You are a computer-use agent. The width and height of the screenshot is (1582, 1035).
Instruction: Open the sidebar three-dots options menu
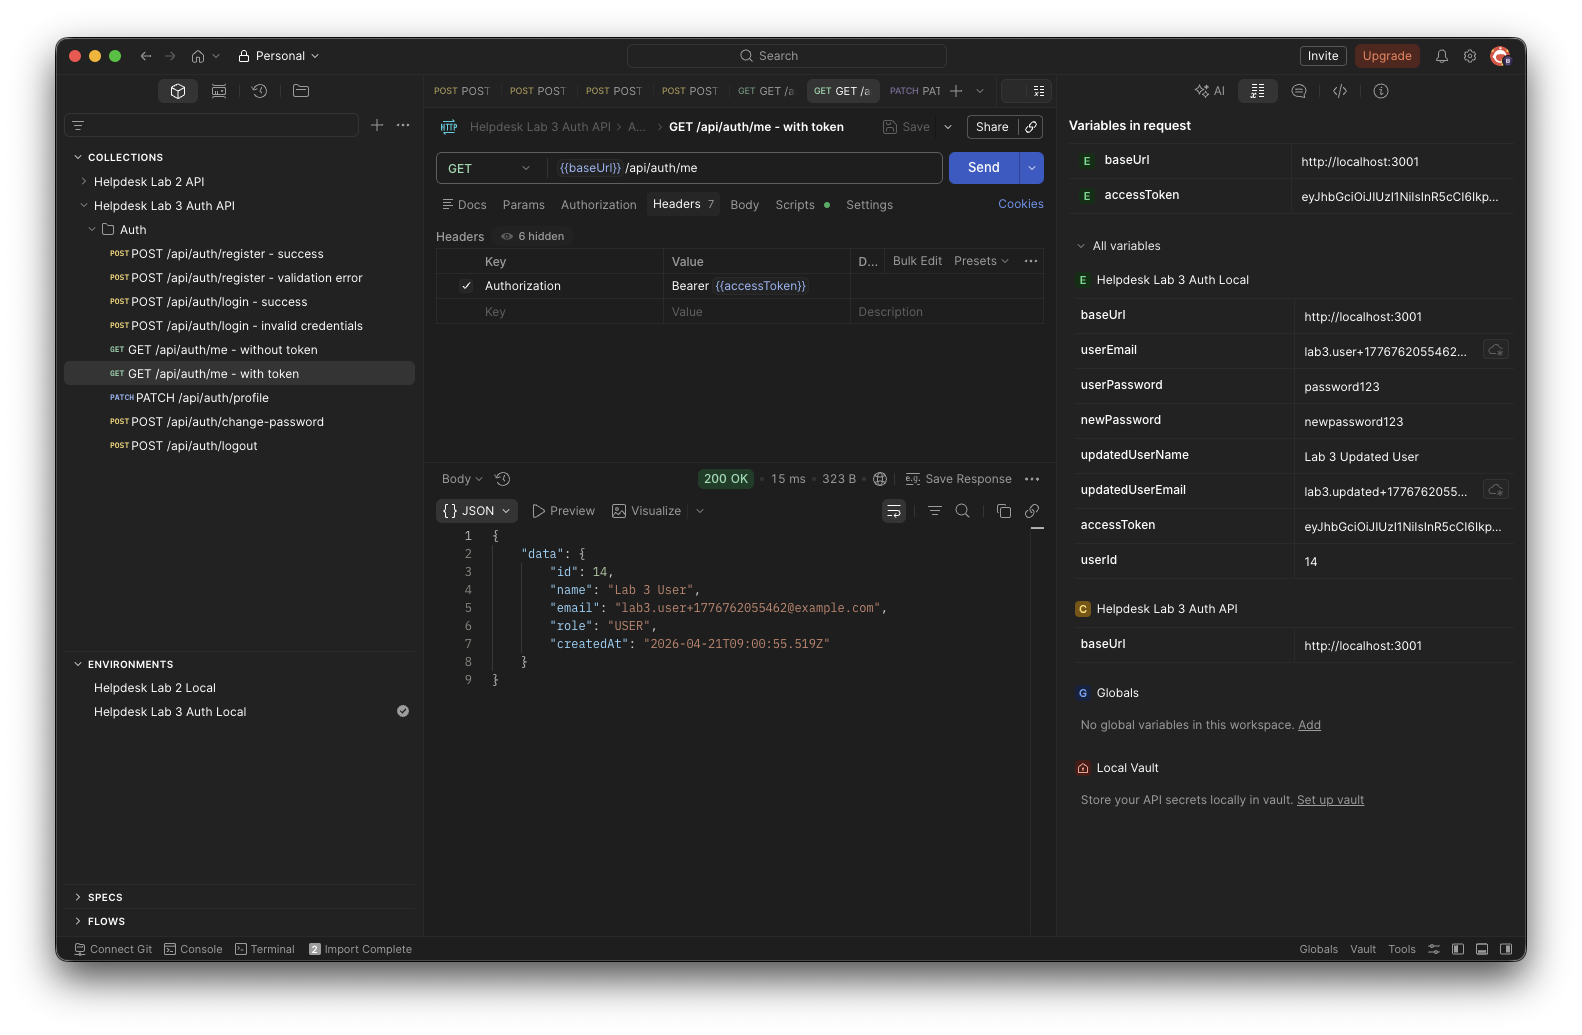pyautogui.click(x=403, y=125)
